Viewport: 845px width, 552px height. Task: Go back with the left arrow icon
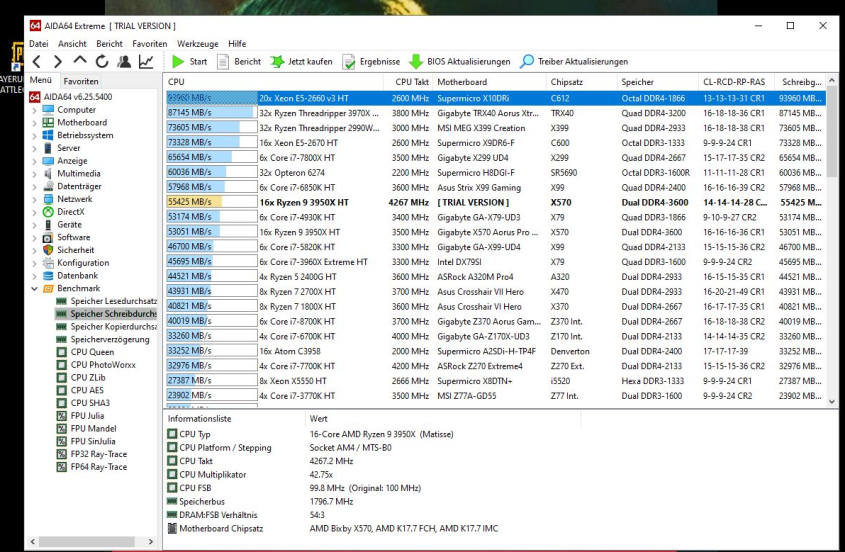pos(37,61)
